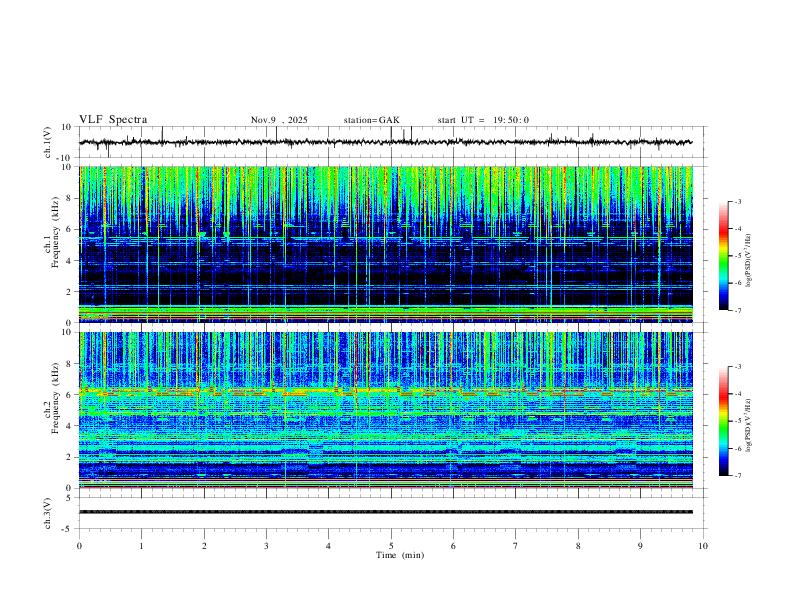Click the '4' kHz tick on ch.2 spectrogram
Image resolution: width=792 pixels, height=612 pixels.
point(69,426)
